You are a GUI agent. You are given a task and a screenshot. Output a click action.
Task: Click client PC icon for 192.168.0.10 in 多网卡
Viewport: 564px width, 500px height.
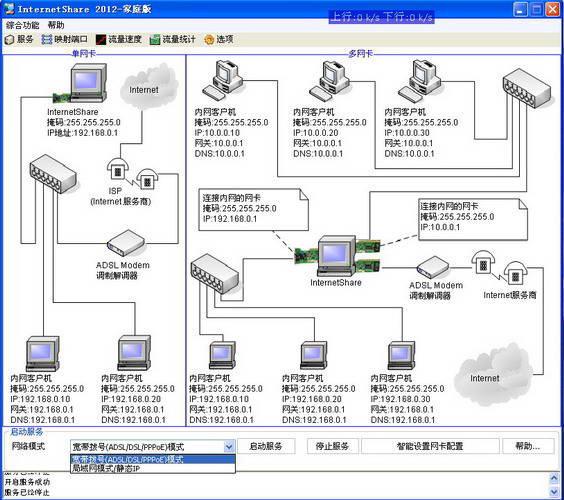pos(222,355)
